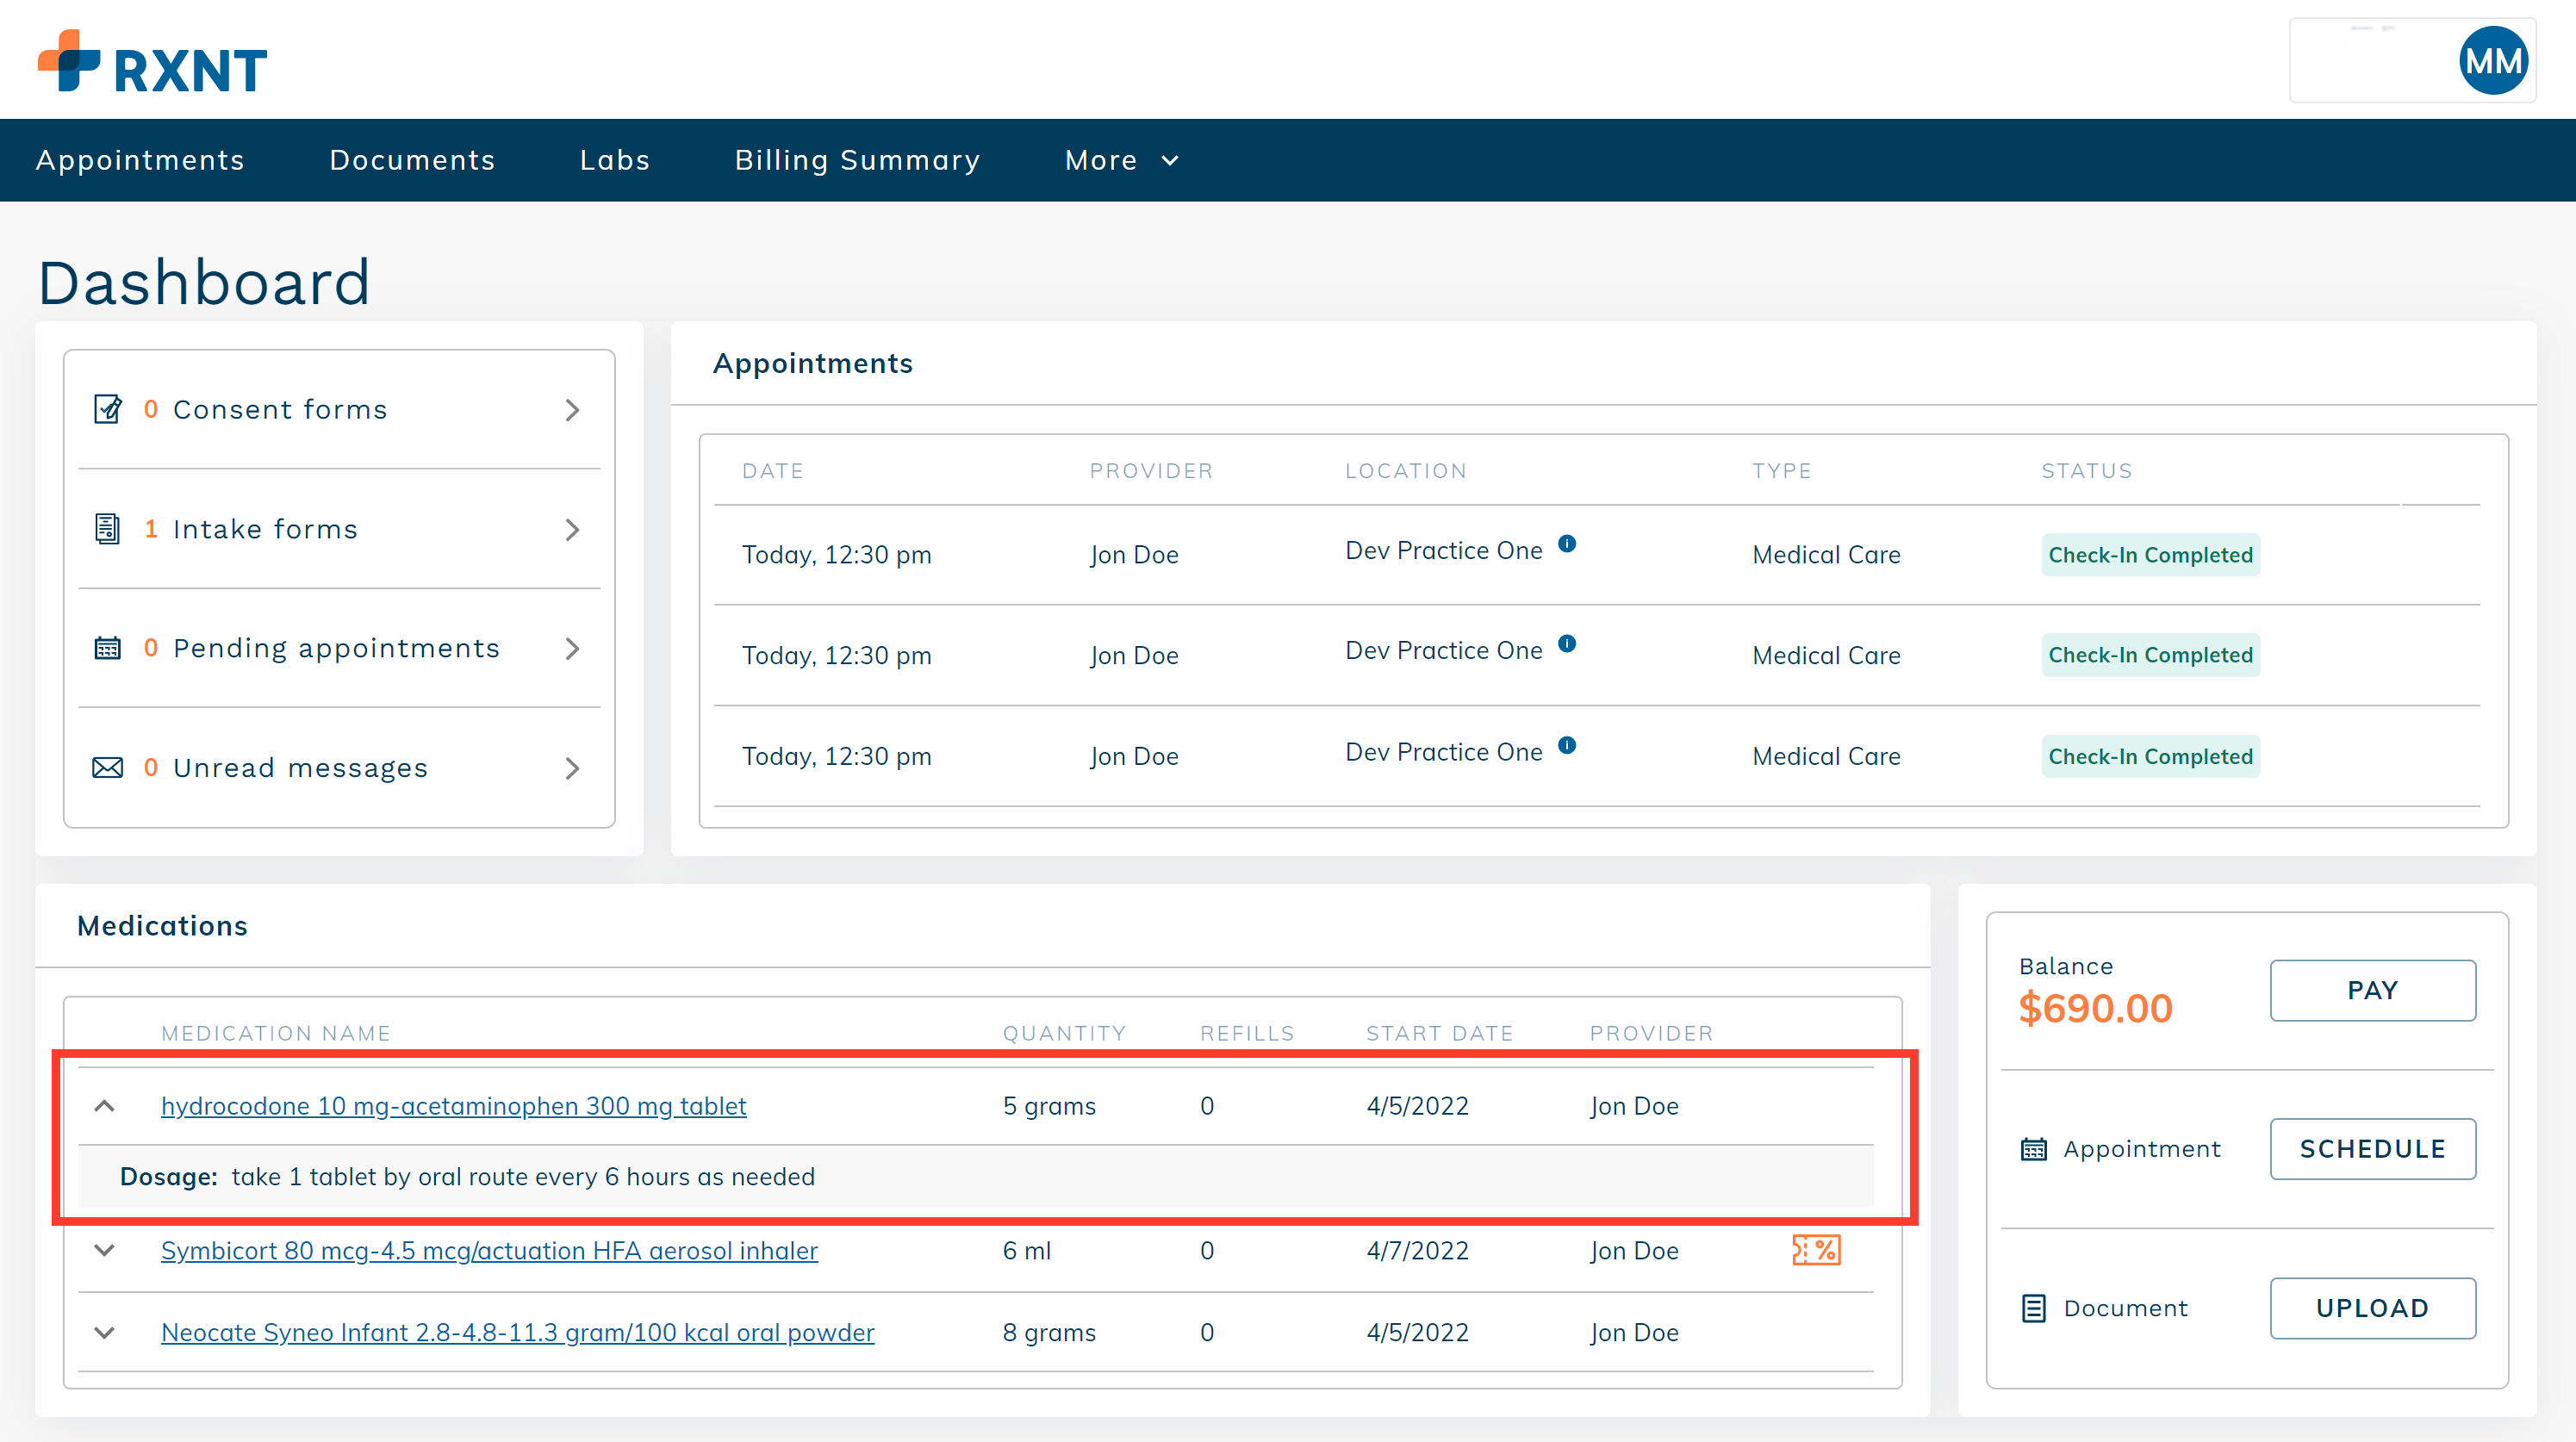The height and width of the screenshot is (1442, 2576).
Task: Click the 4/7/2022 start date cell
Action: (1417, 1251)
